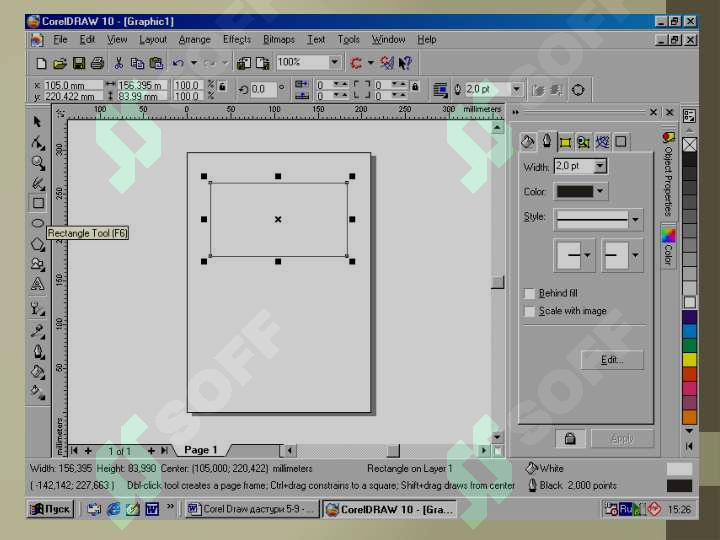Viewport: 720px width, 540px height.
Task: Click the What's This help icon
Action: [405, 63]
